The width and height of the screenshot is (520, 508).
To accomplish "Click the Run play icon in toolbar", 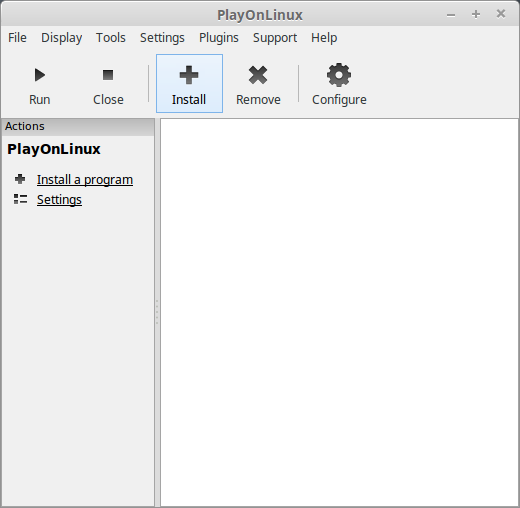I will point(40,75).
